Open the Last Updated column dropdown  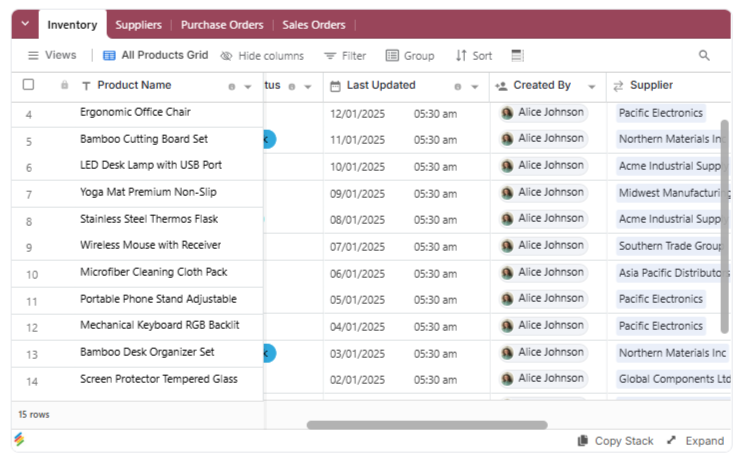tap(475, 87)
